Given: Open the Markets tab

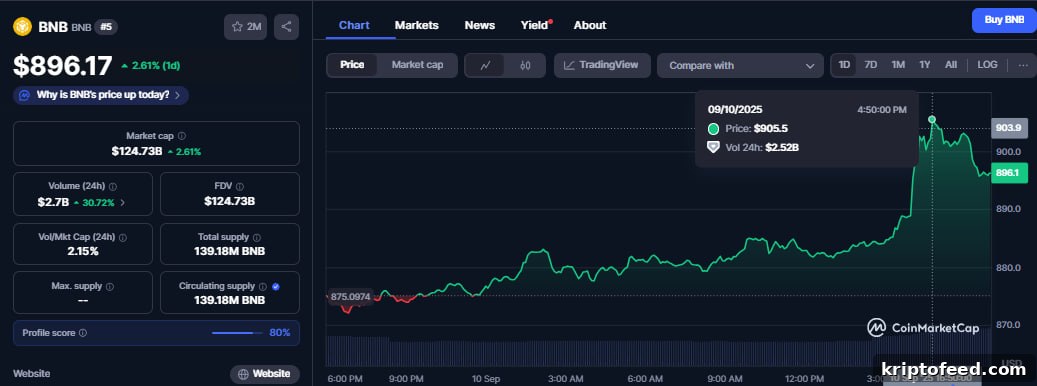Looking at the screenshot, I should 417,25.
